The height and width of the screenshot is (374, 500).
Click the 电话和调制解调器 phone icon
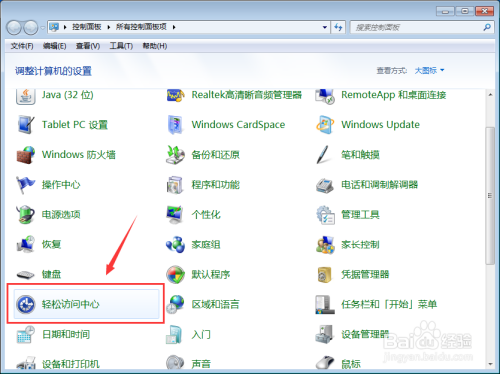(325, 185)
